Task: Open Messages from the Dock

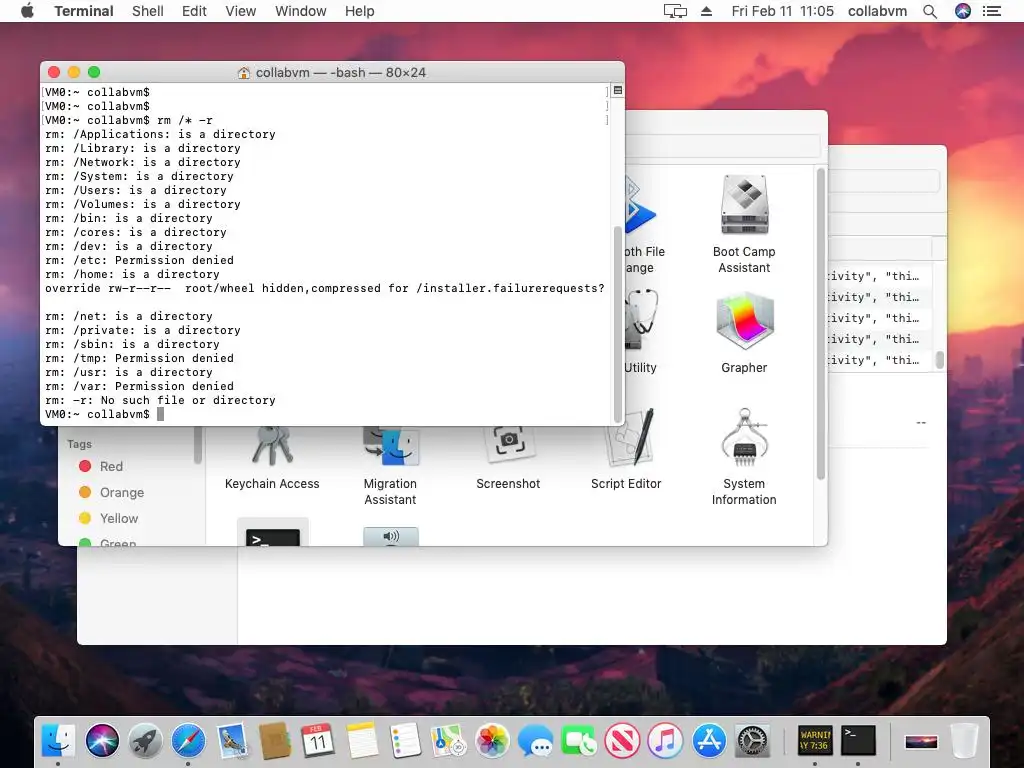Action: point(535,741)
